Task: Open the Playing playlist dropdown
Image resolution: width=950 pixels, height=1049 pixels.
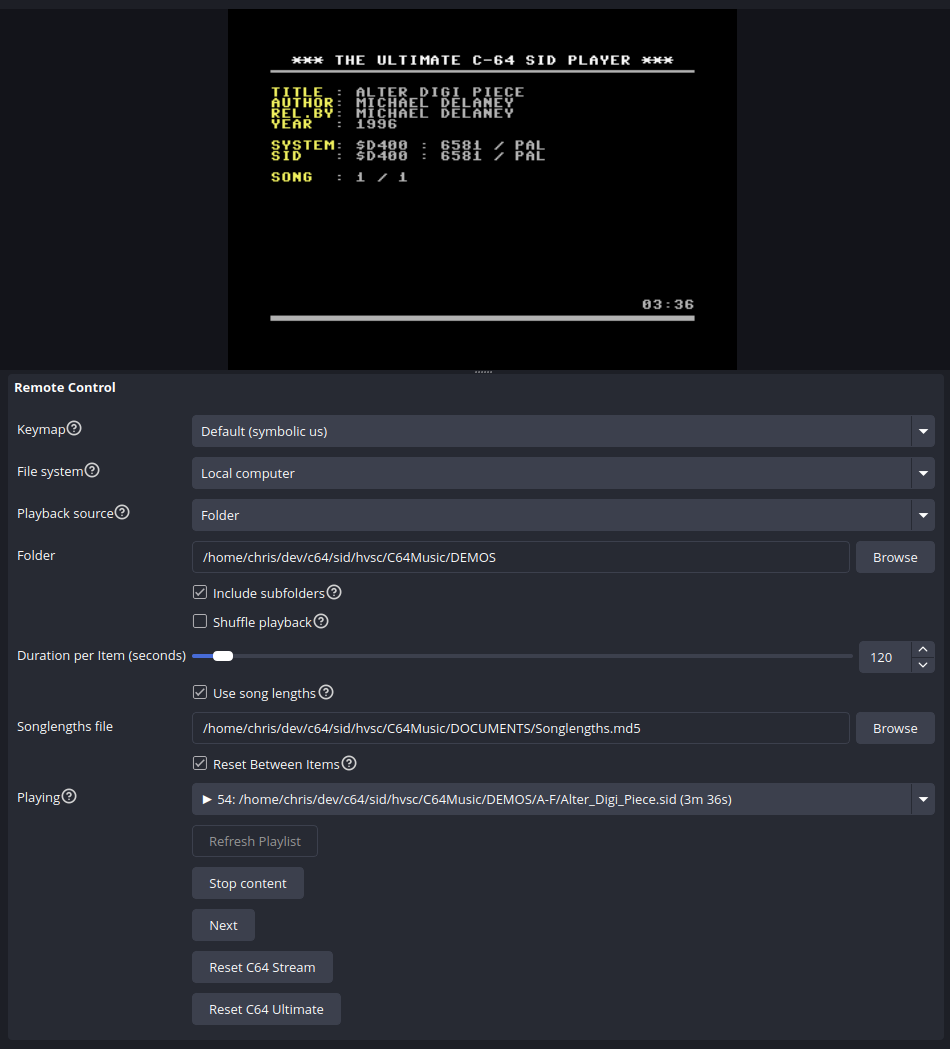Action: point(563,799)
